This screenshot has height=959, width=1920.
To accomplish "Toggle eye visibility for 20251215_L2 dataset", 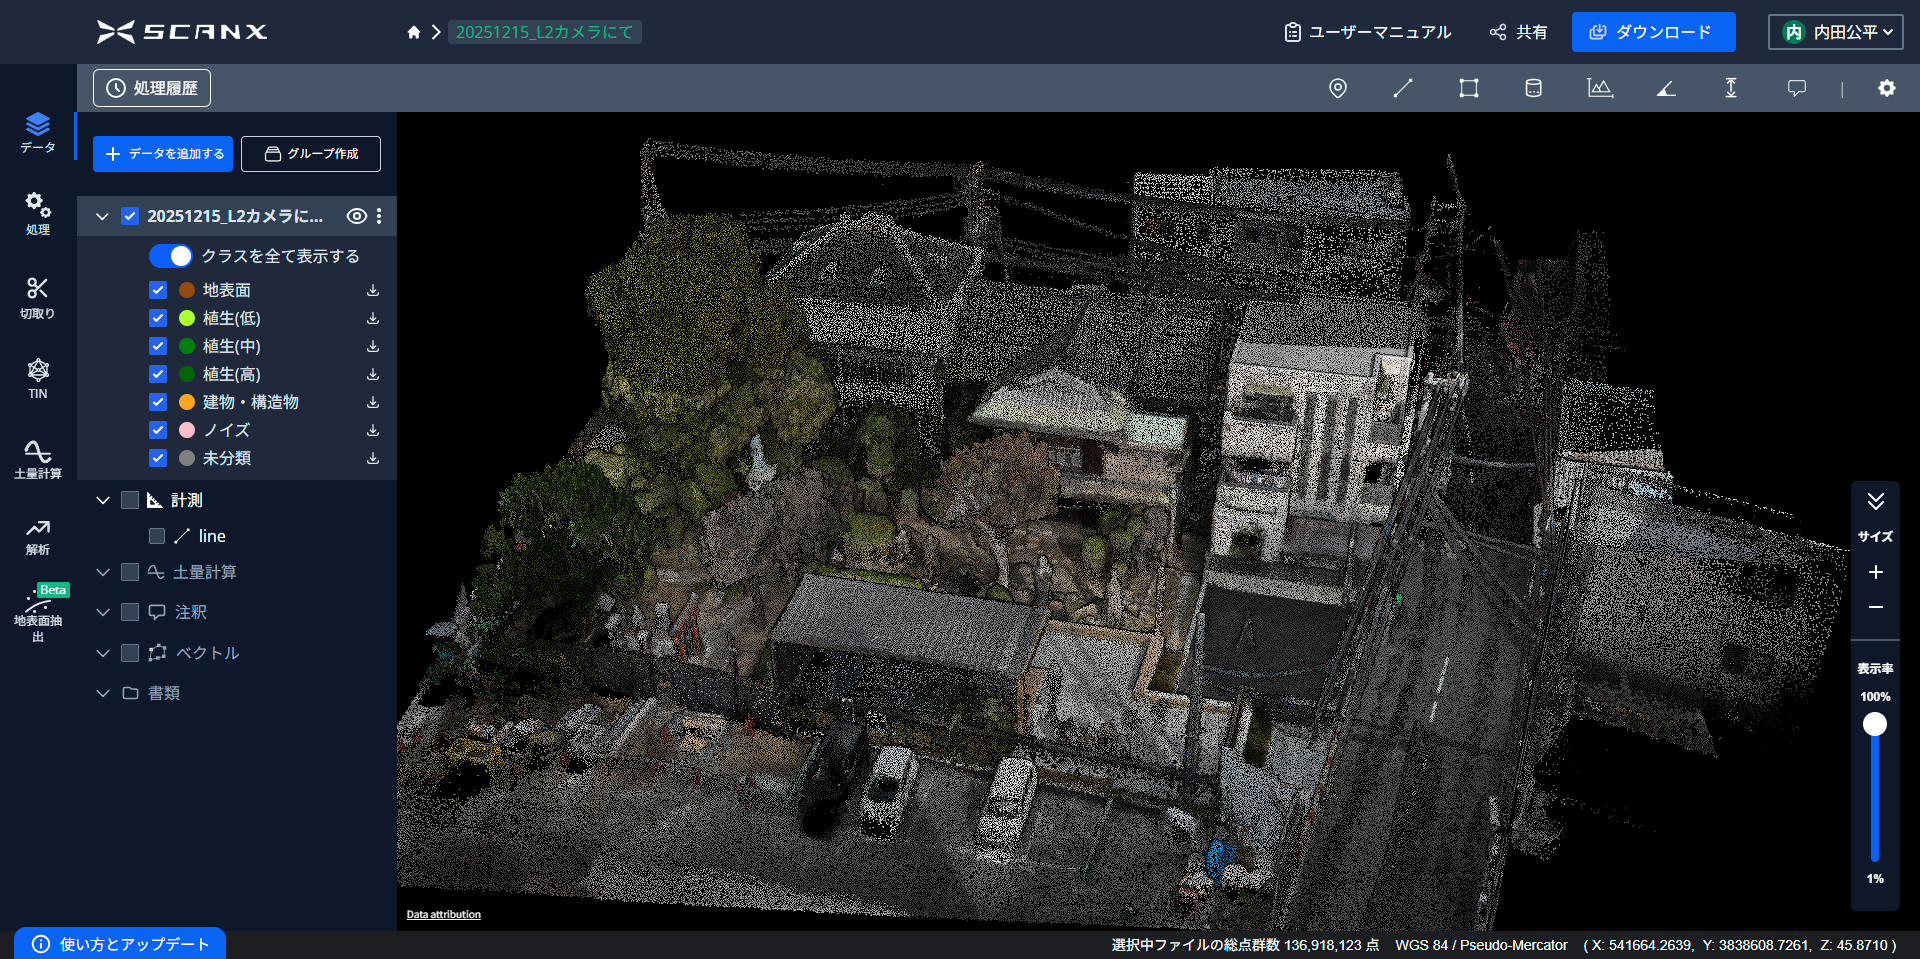I will click(356, 216).
